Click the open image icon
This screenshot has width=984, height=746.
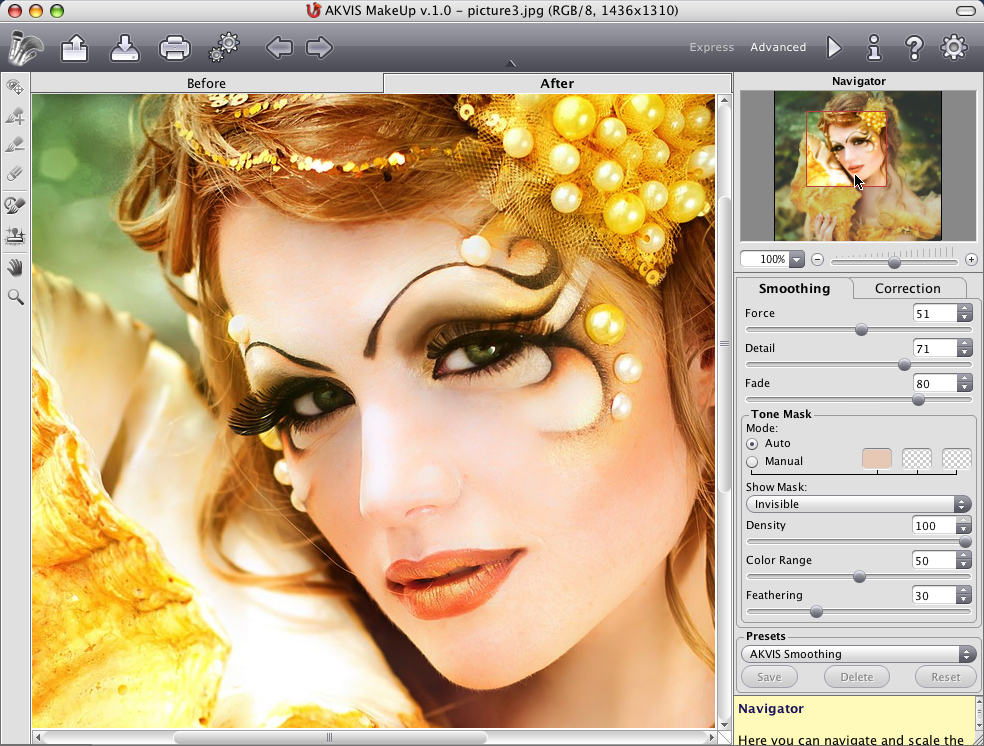[74, 47]
